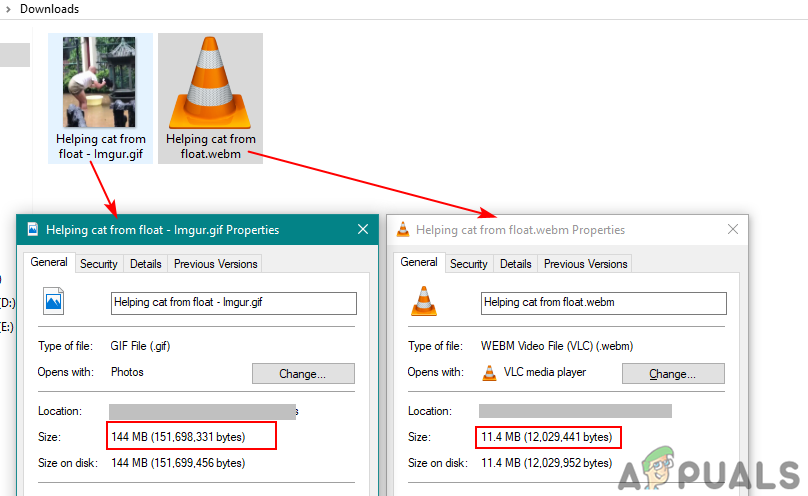Open Previous Versions tab in GIF Properties
The width and height of the screenshot is (808, 496).
point(215,264)
